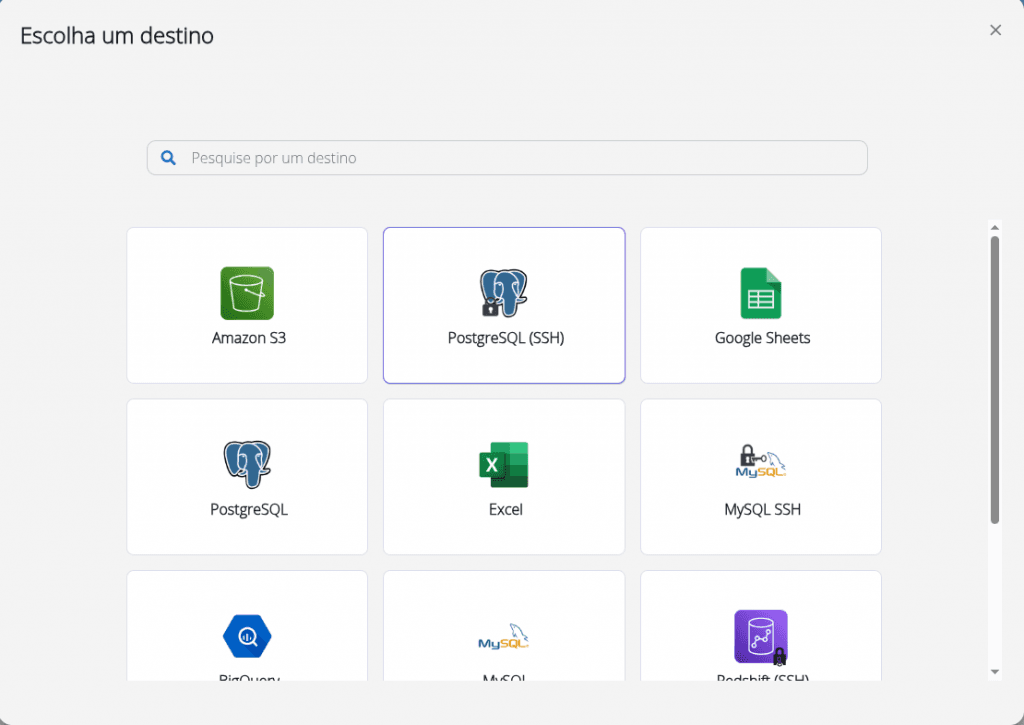
Task: Select the 'Excel' destination label
Action: 505,509
